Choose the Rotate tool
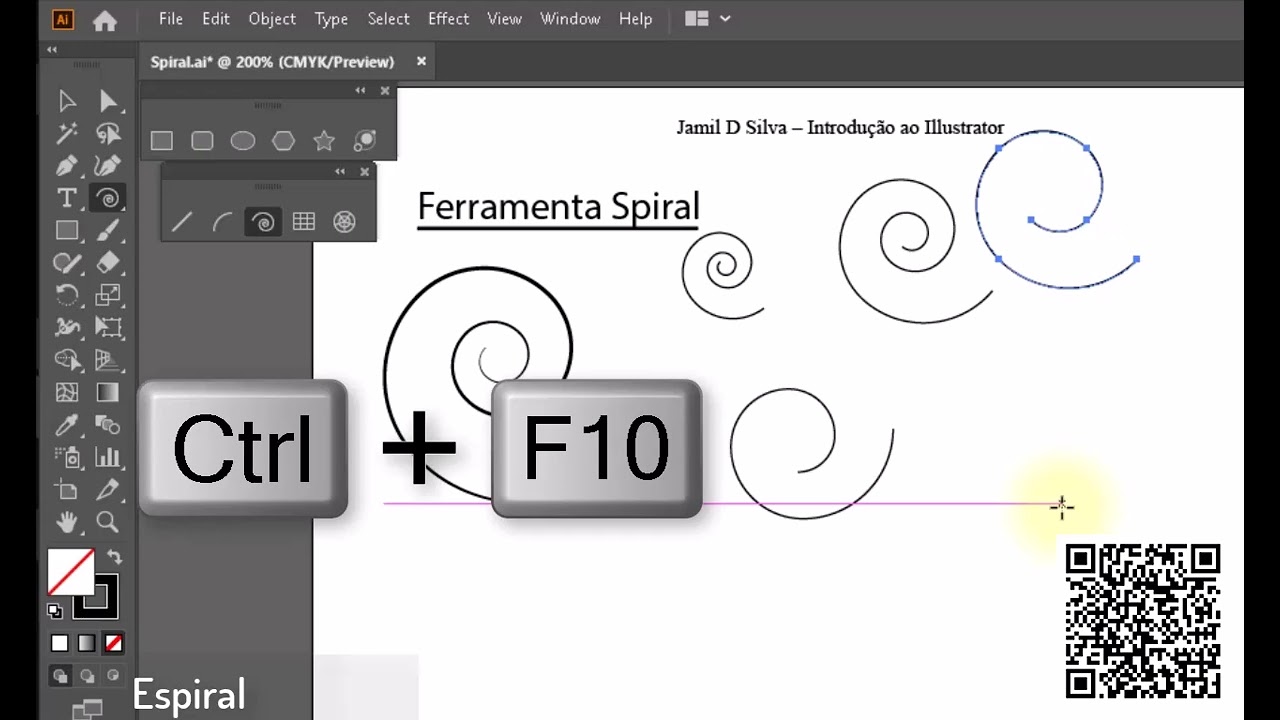 click(67, 295)
